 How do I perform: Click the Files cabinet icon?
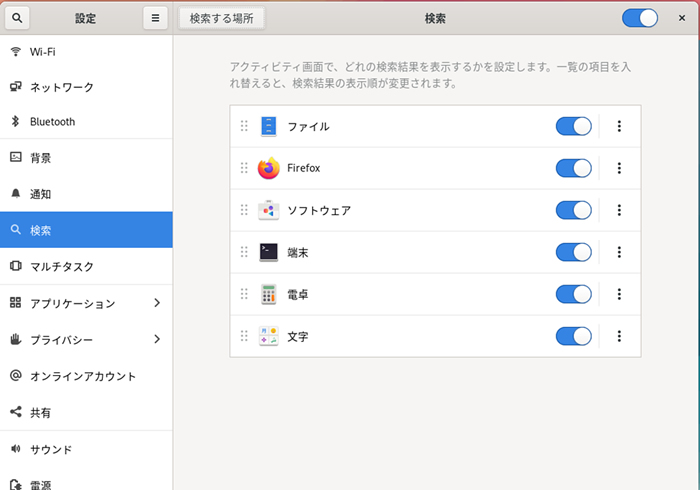pyautogui.click(x=268, y=126)
